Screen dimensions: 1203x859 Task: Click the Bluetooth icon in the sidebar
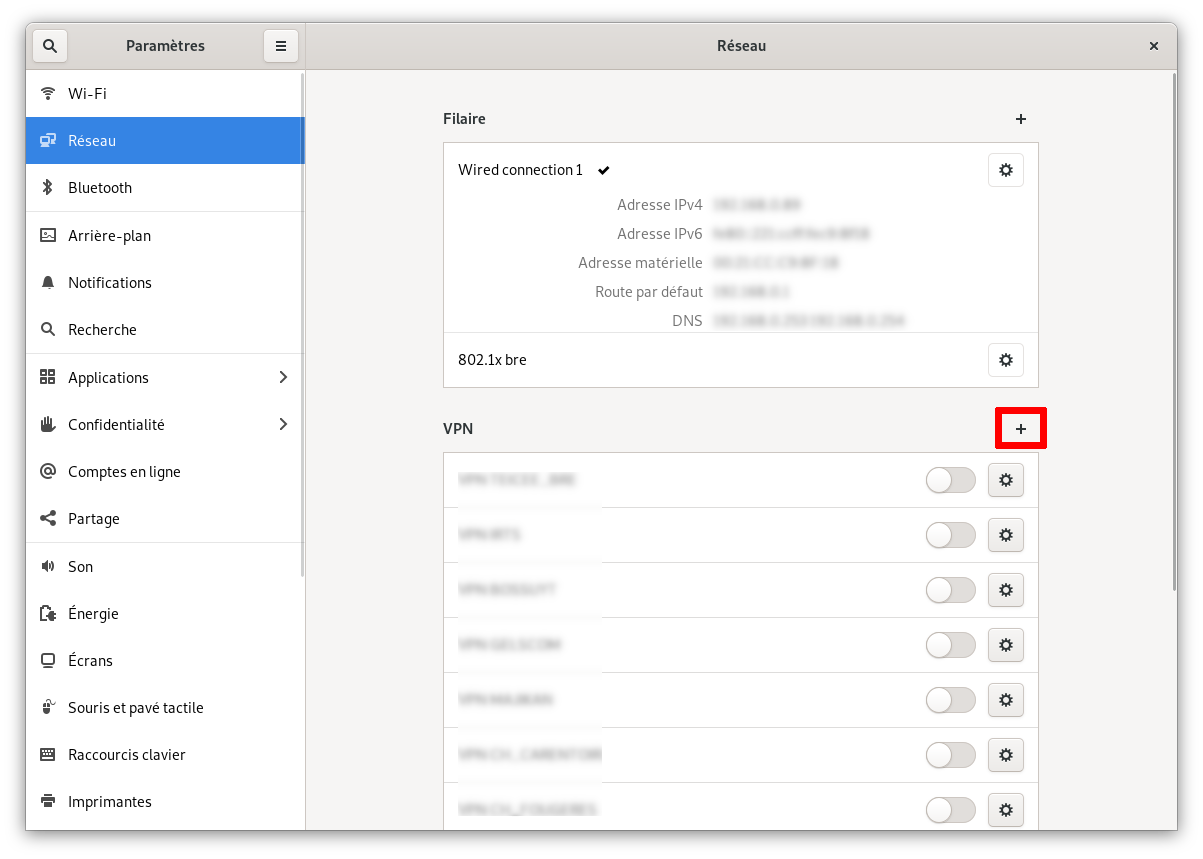click(47, 188)
